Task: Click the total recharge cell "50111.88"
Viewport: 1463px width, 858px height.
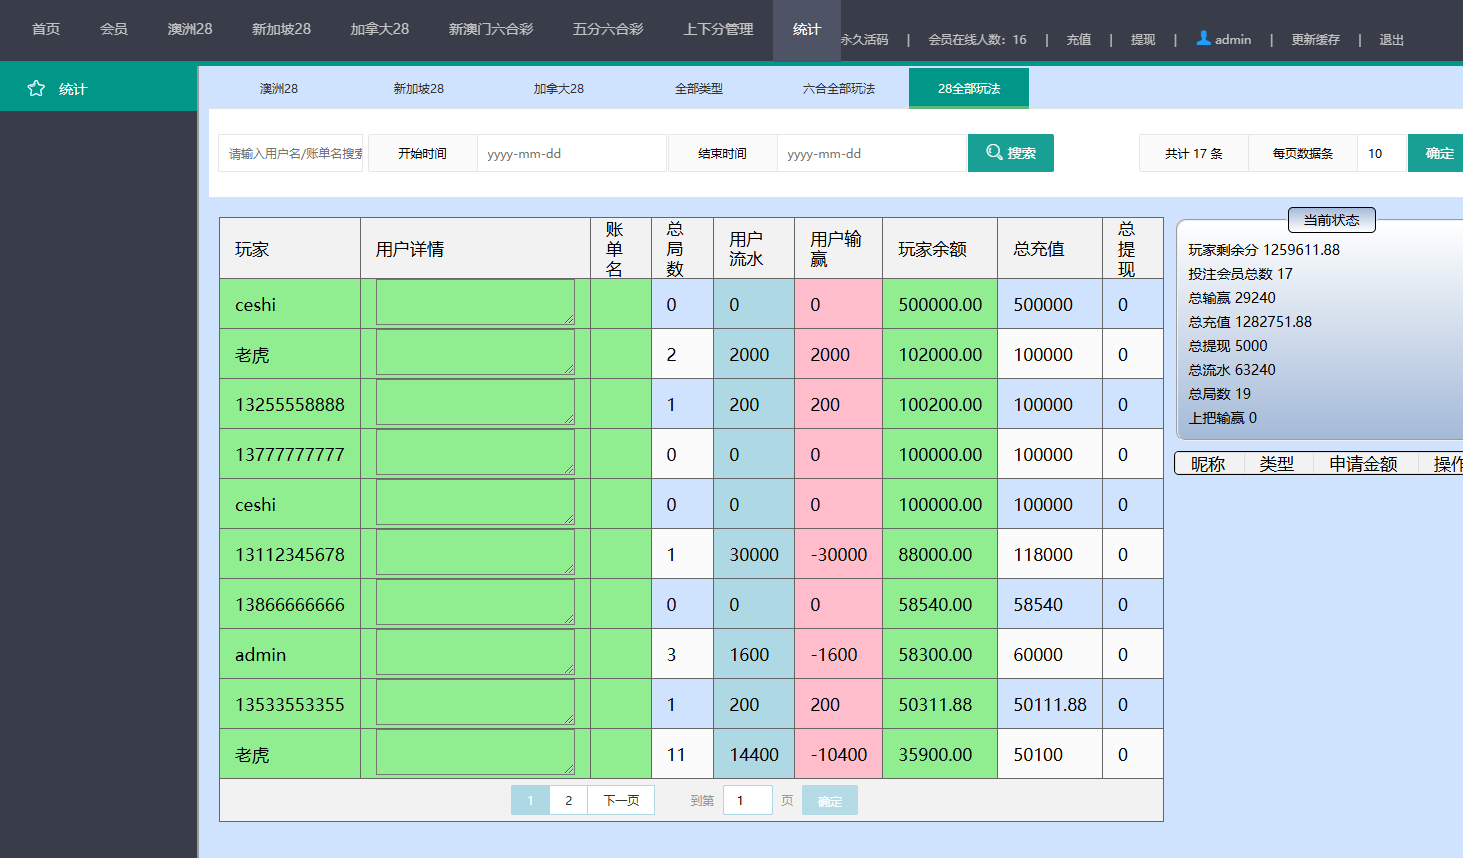Action: coord(1050,704)
